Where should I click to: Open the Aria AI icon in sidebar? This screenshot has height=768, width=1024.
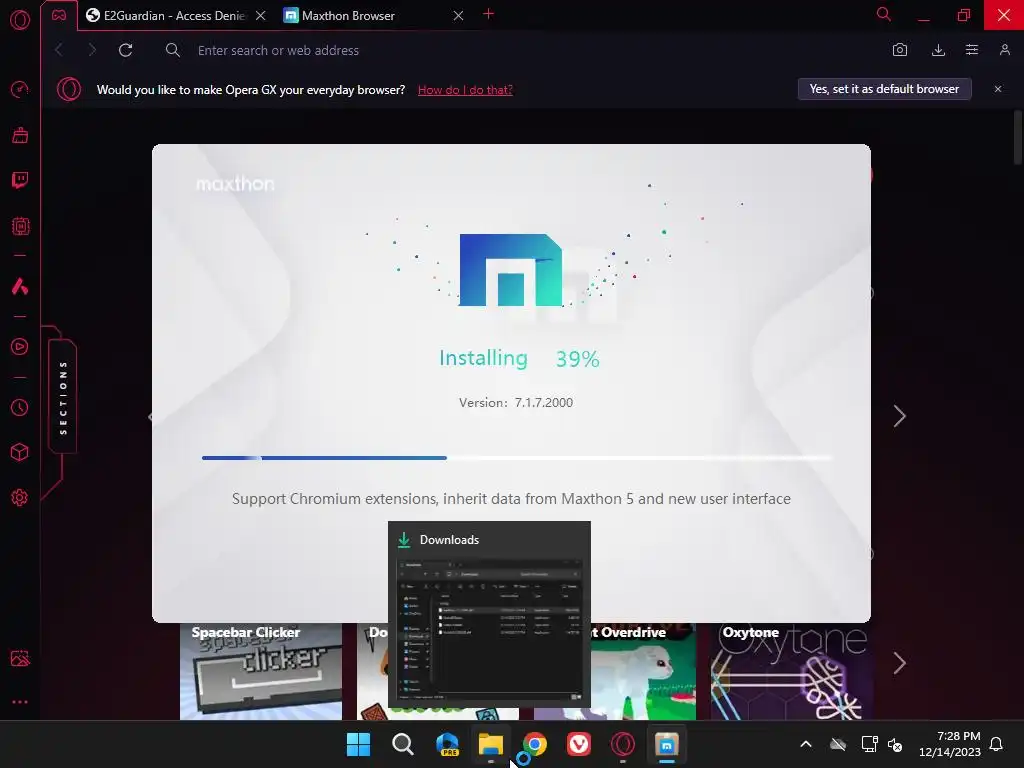pyautogui.click(x=20, y=286)
